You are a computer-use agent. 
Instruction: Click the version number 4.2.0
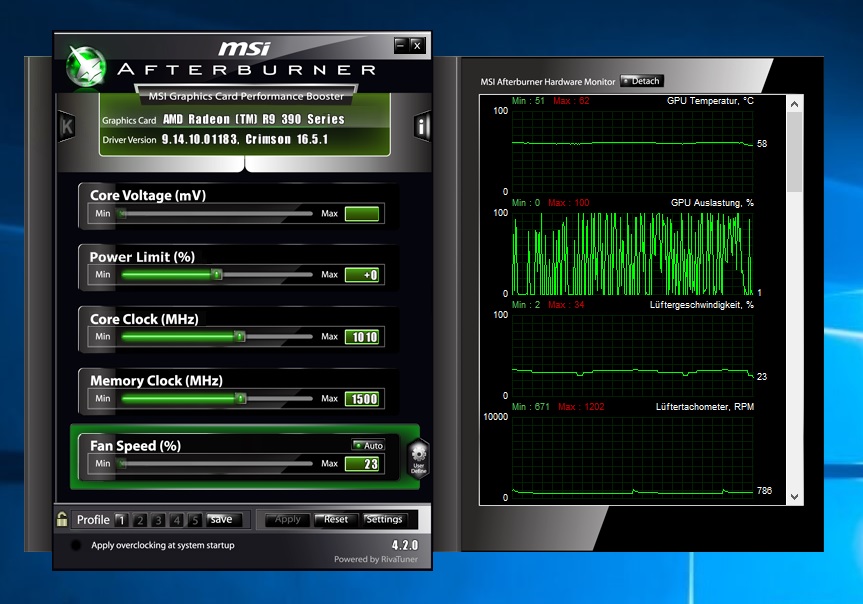[x=405, y=545]
